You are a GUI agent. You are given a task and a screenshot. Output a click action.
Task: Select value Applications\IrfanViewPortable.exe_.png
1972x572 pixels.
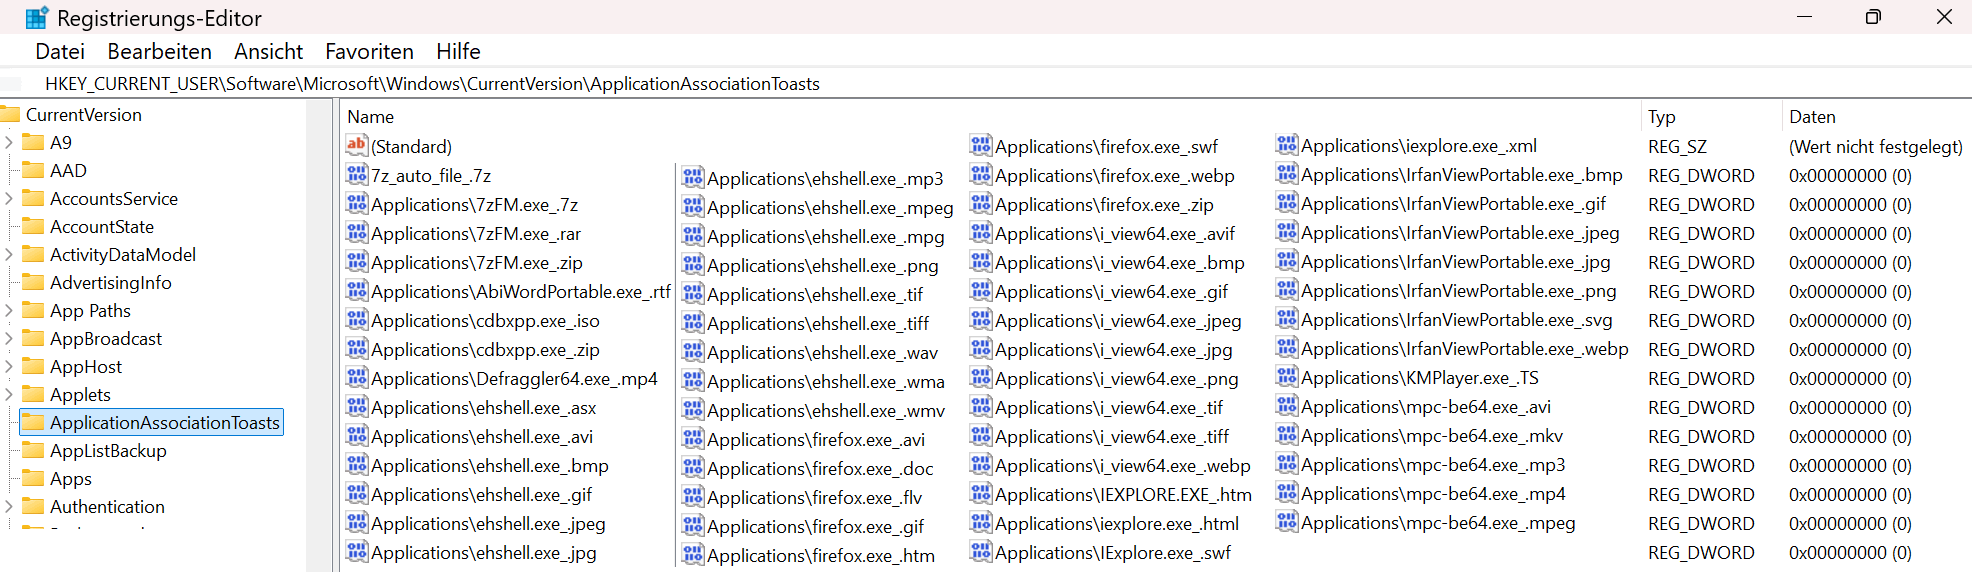click(x=1459, y=290)
